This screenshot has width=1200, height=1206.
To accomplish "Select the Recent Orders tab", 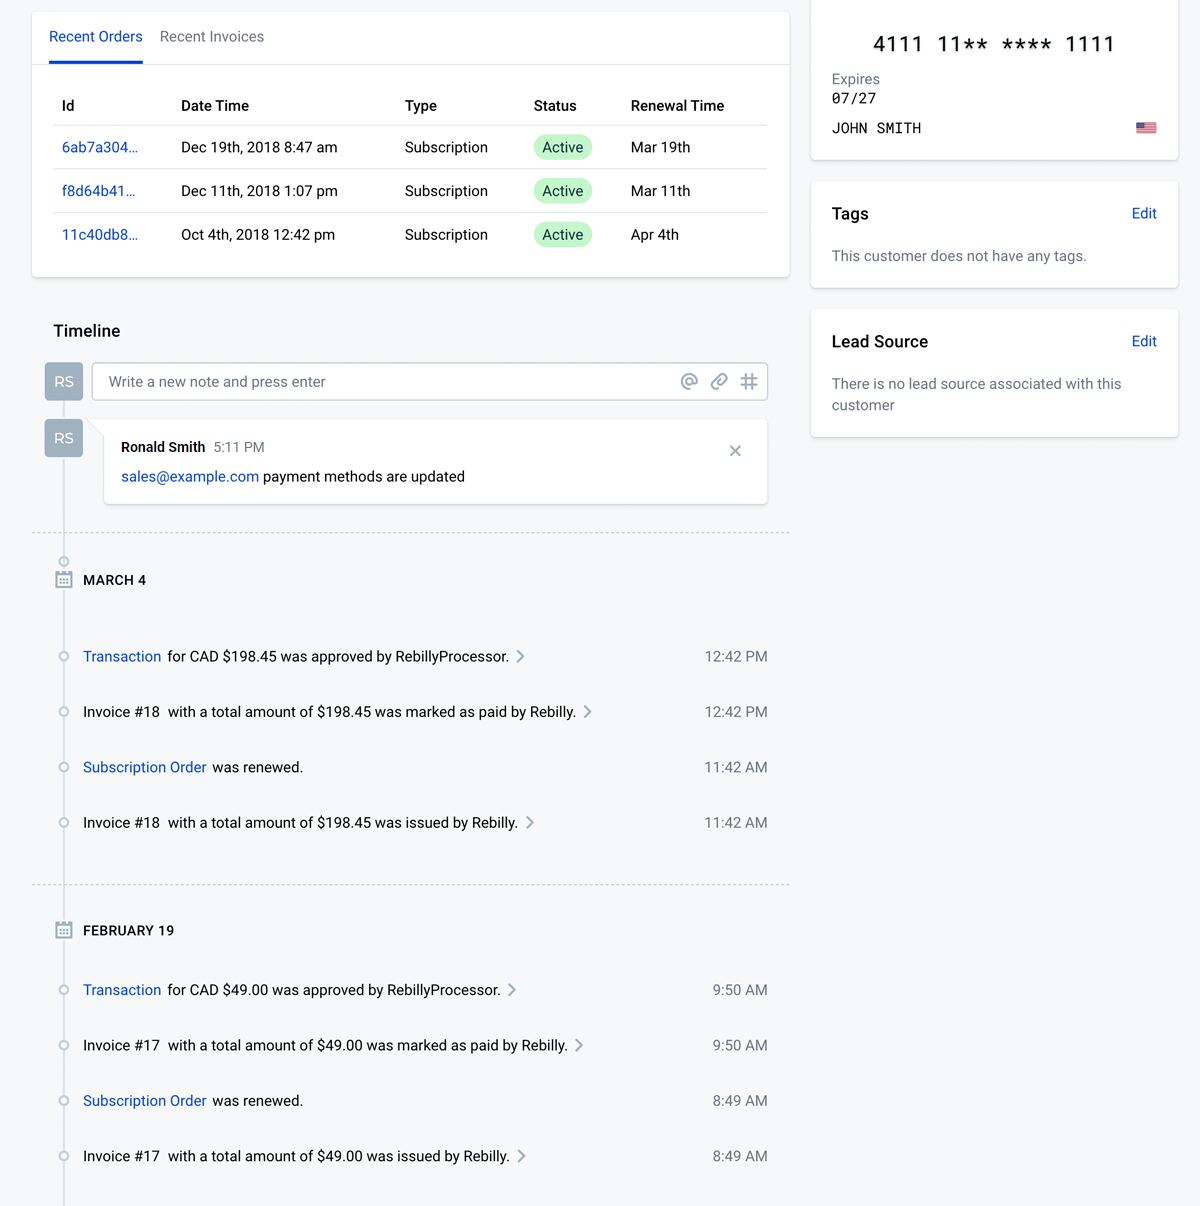I will [x=96, y=37].
